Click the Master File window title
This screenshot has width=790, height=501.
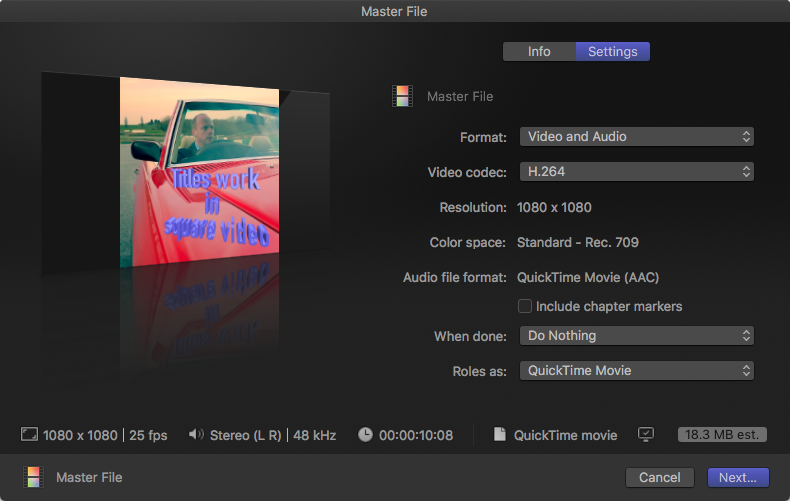(394, 11)
